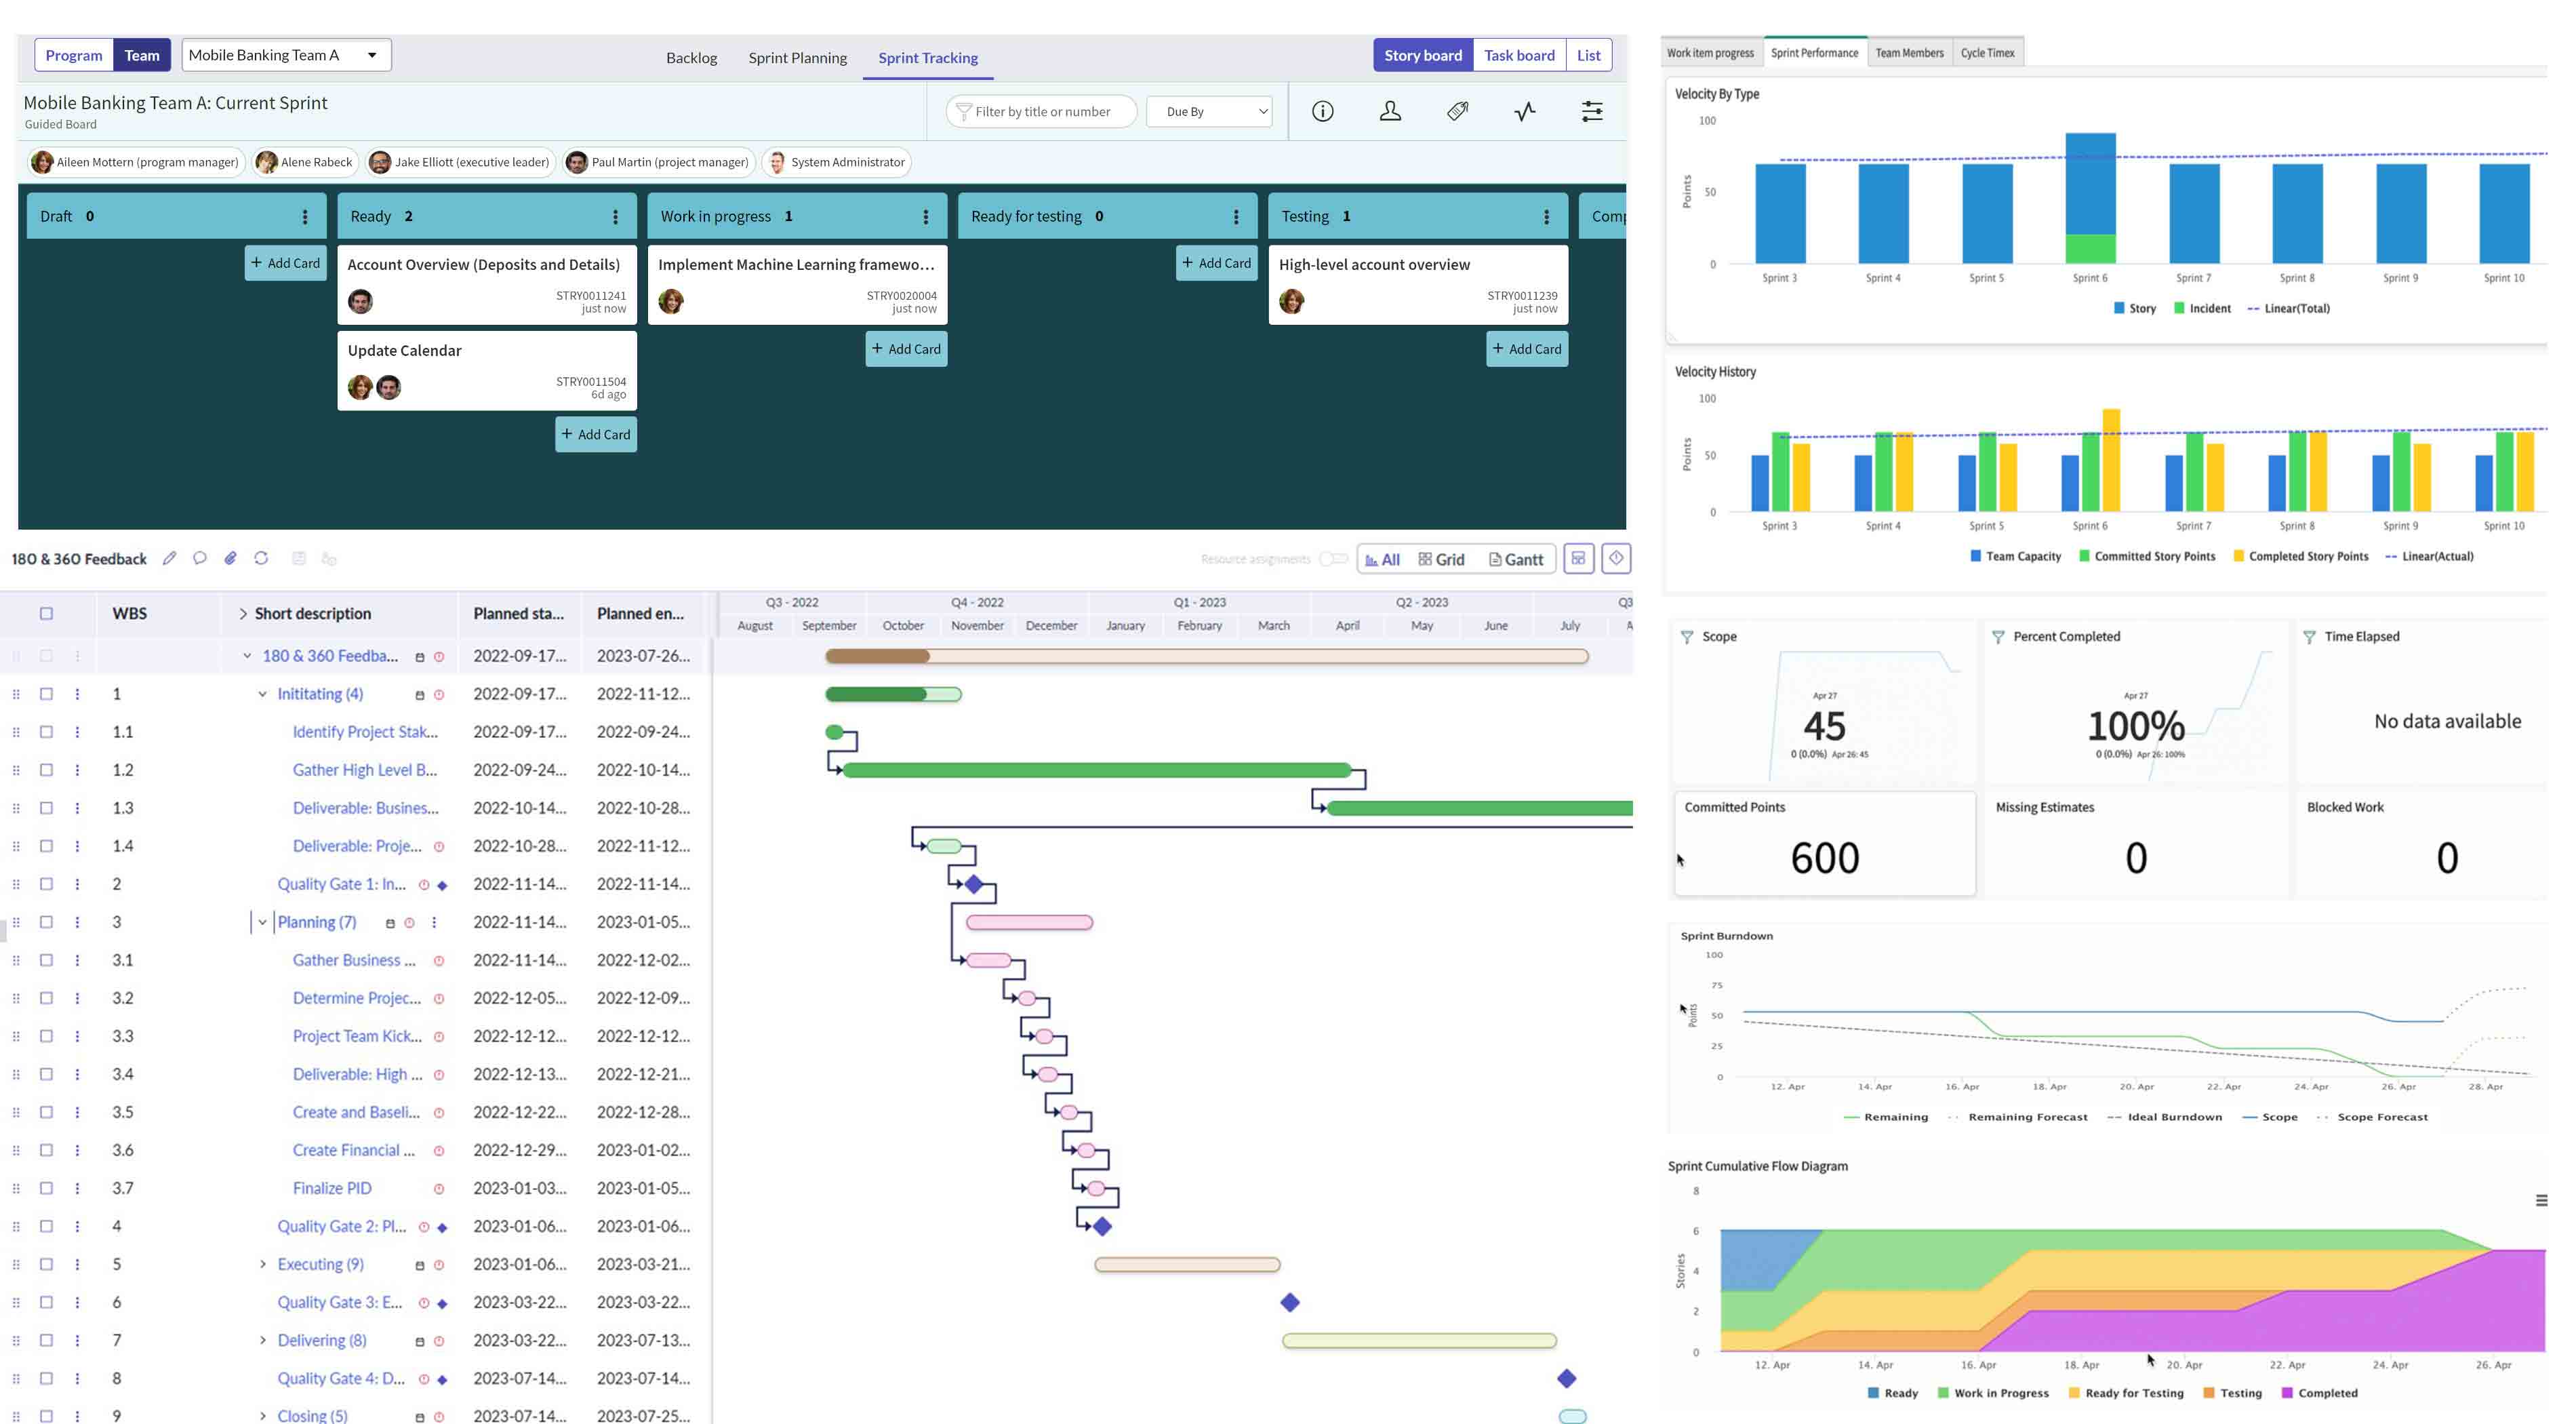Open the Due By dropdown
This screenshot has width=2576, height=1424.
[x=1209, y=111]
